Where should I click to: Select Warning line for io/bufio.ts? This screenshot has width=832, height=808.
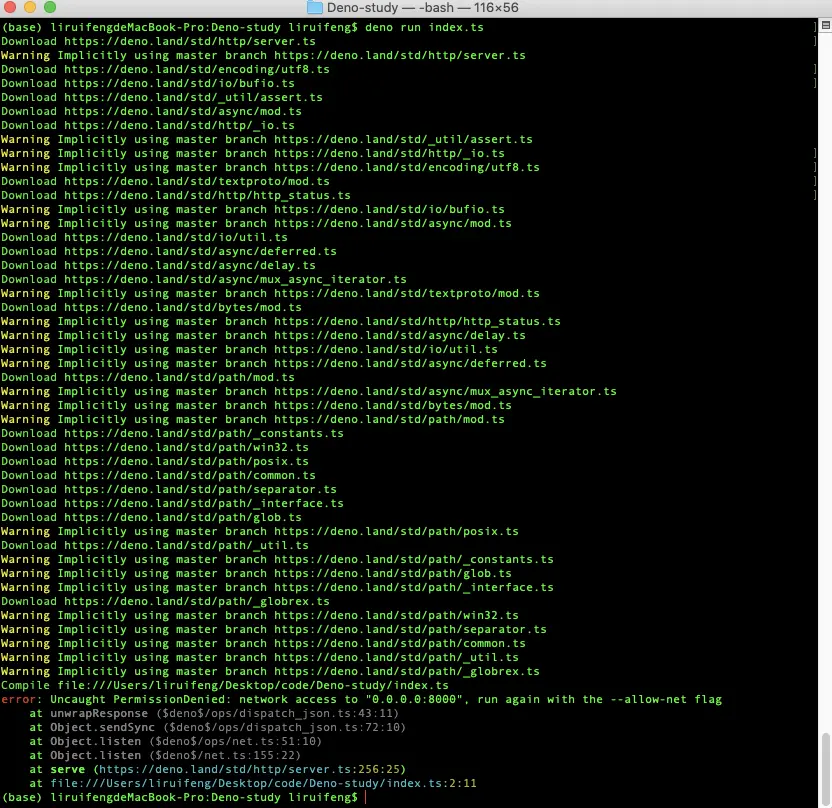tap(253, 209)
